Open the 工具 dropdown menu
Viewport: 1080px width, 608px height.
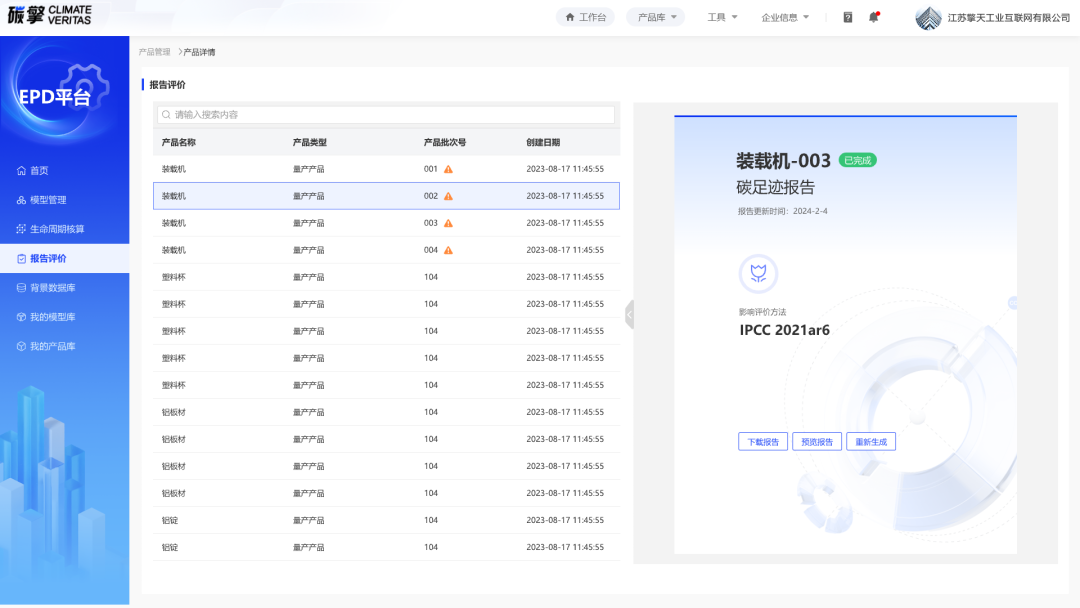tap(722, 17)
